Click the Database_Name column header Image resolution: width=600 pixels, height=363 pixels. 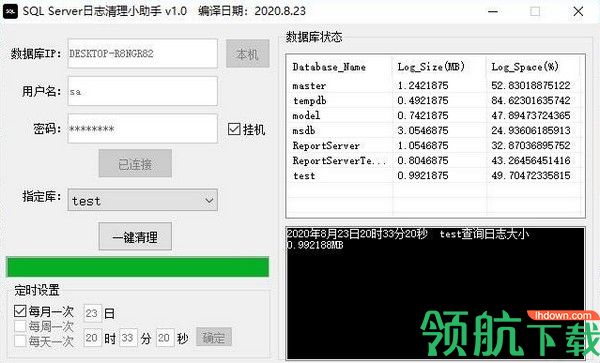pyautogui.click(x=339, y=67)
